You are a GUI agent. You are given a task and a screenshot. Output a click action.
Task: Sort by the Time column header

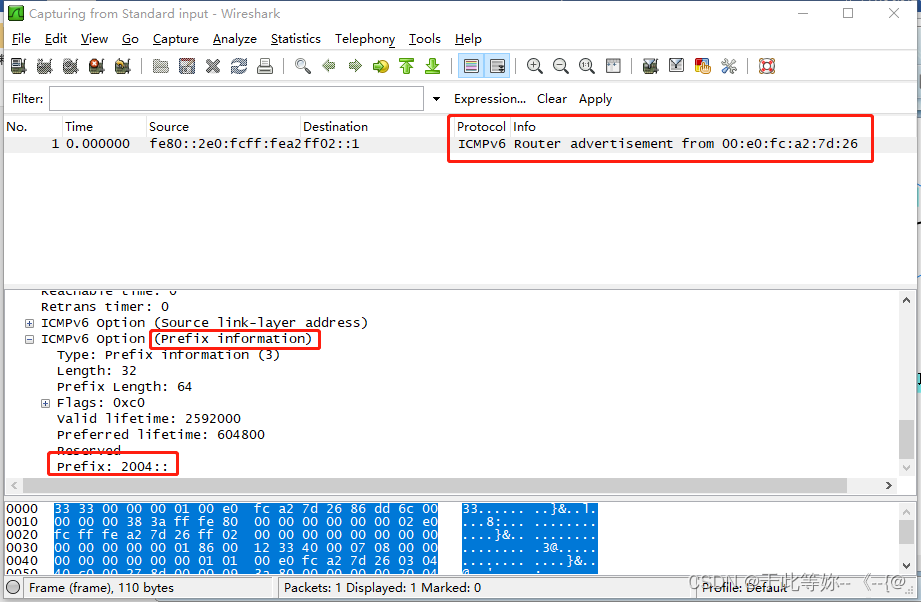click(104, 127)
